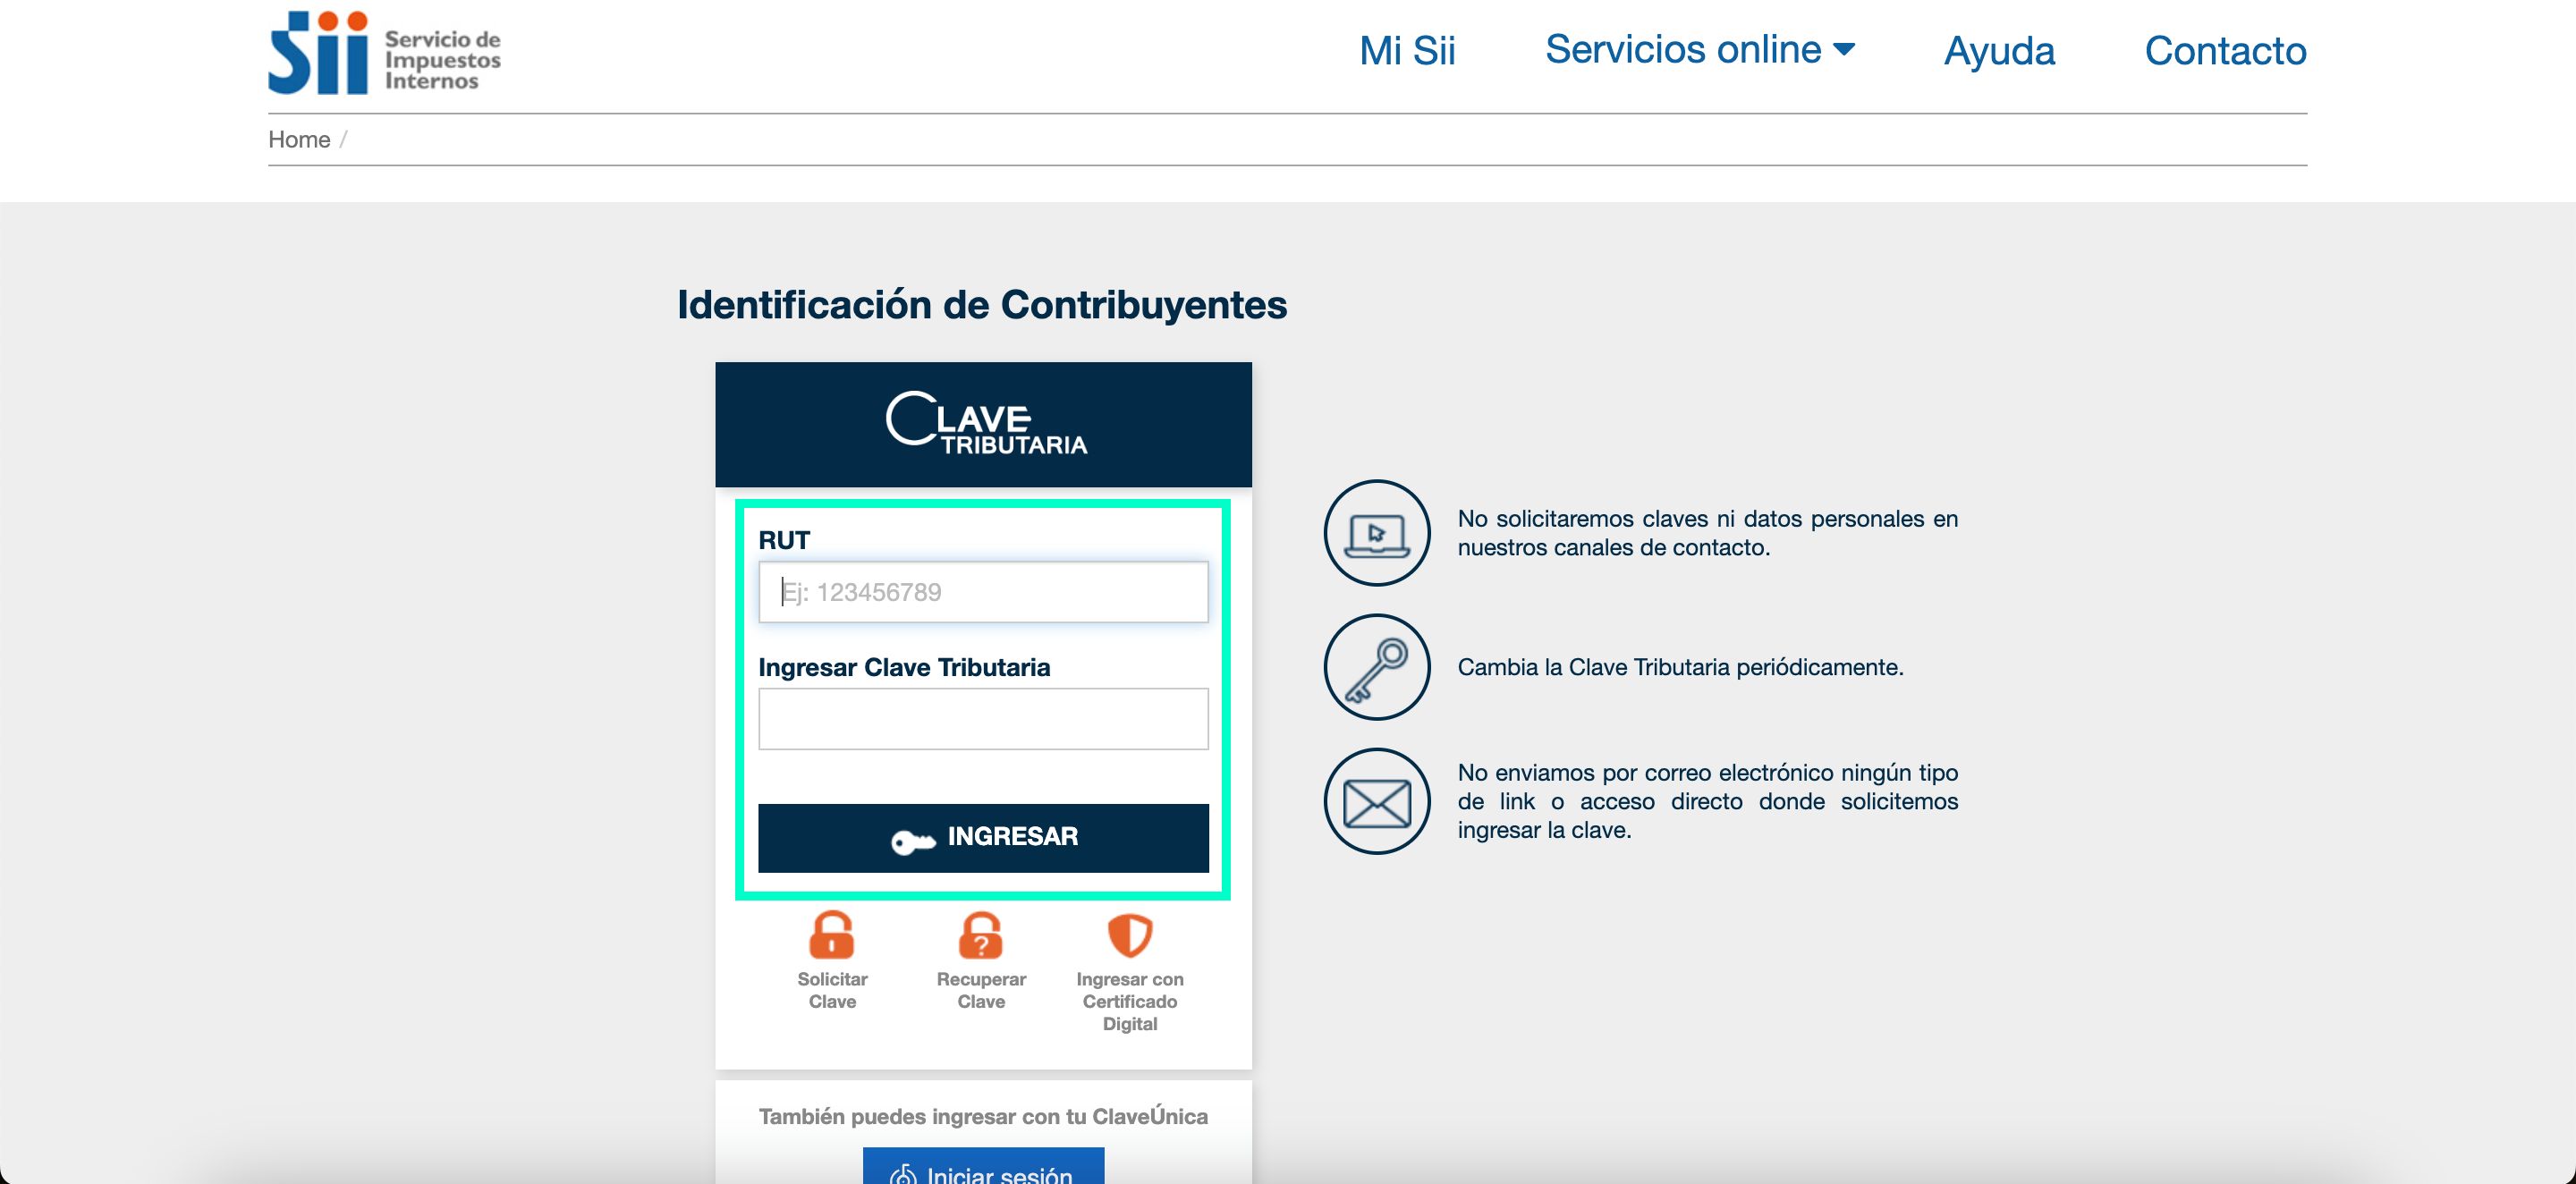
Task: Click the 'No solicitaremos claves' security notice text
Action: coord(1707,533)
